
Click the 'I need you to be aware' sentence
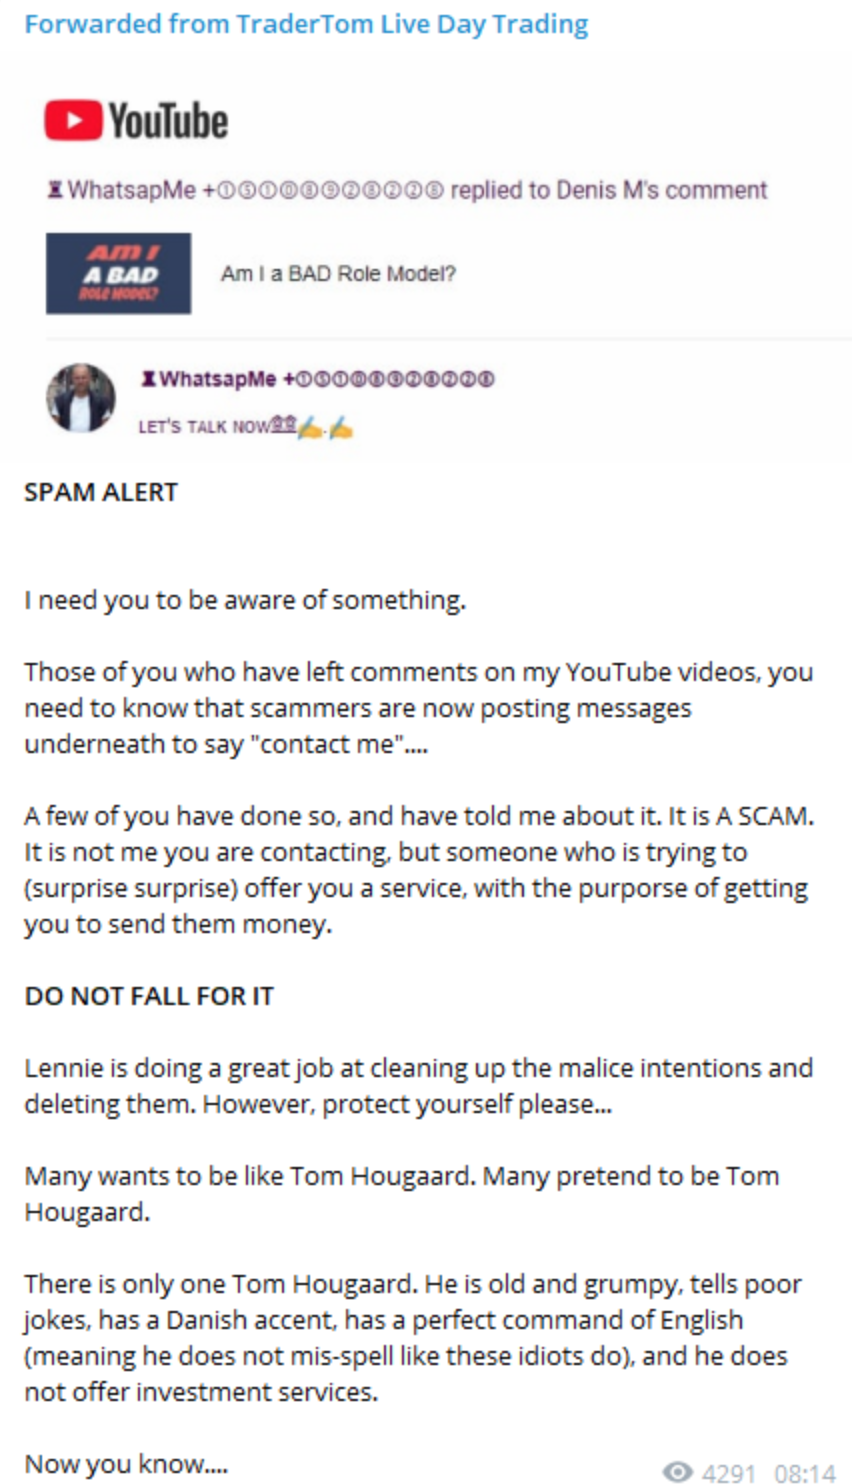coord(245,600)
